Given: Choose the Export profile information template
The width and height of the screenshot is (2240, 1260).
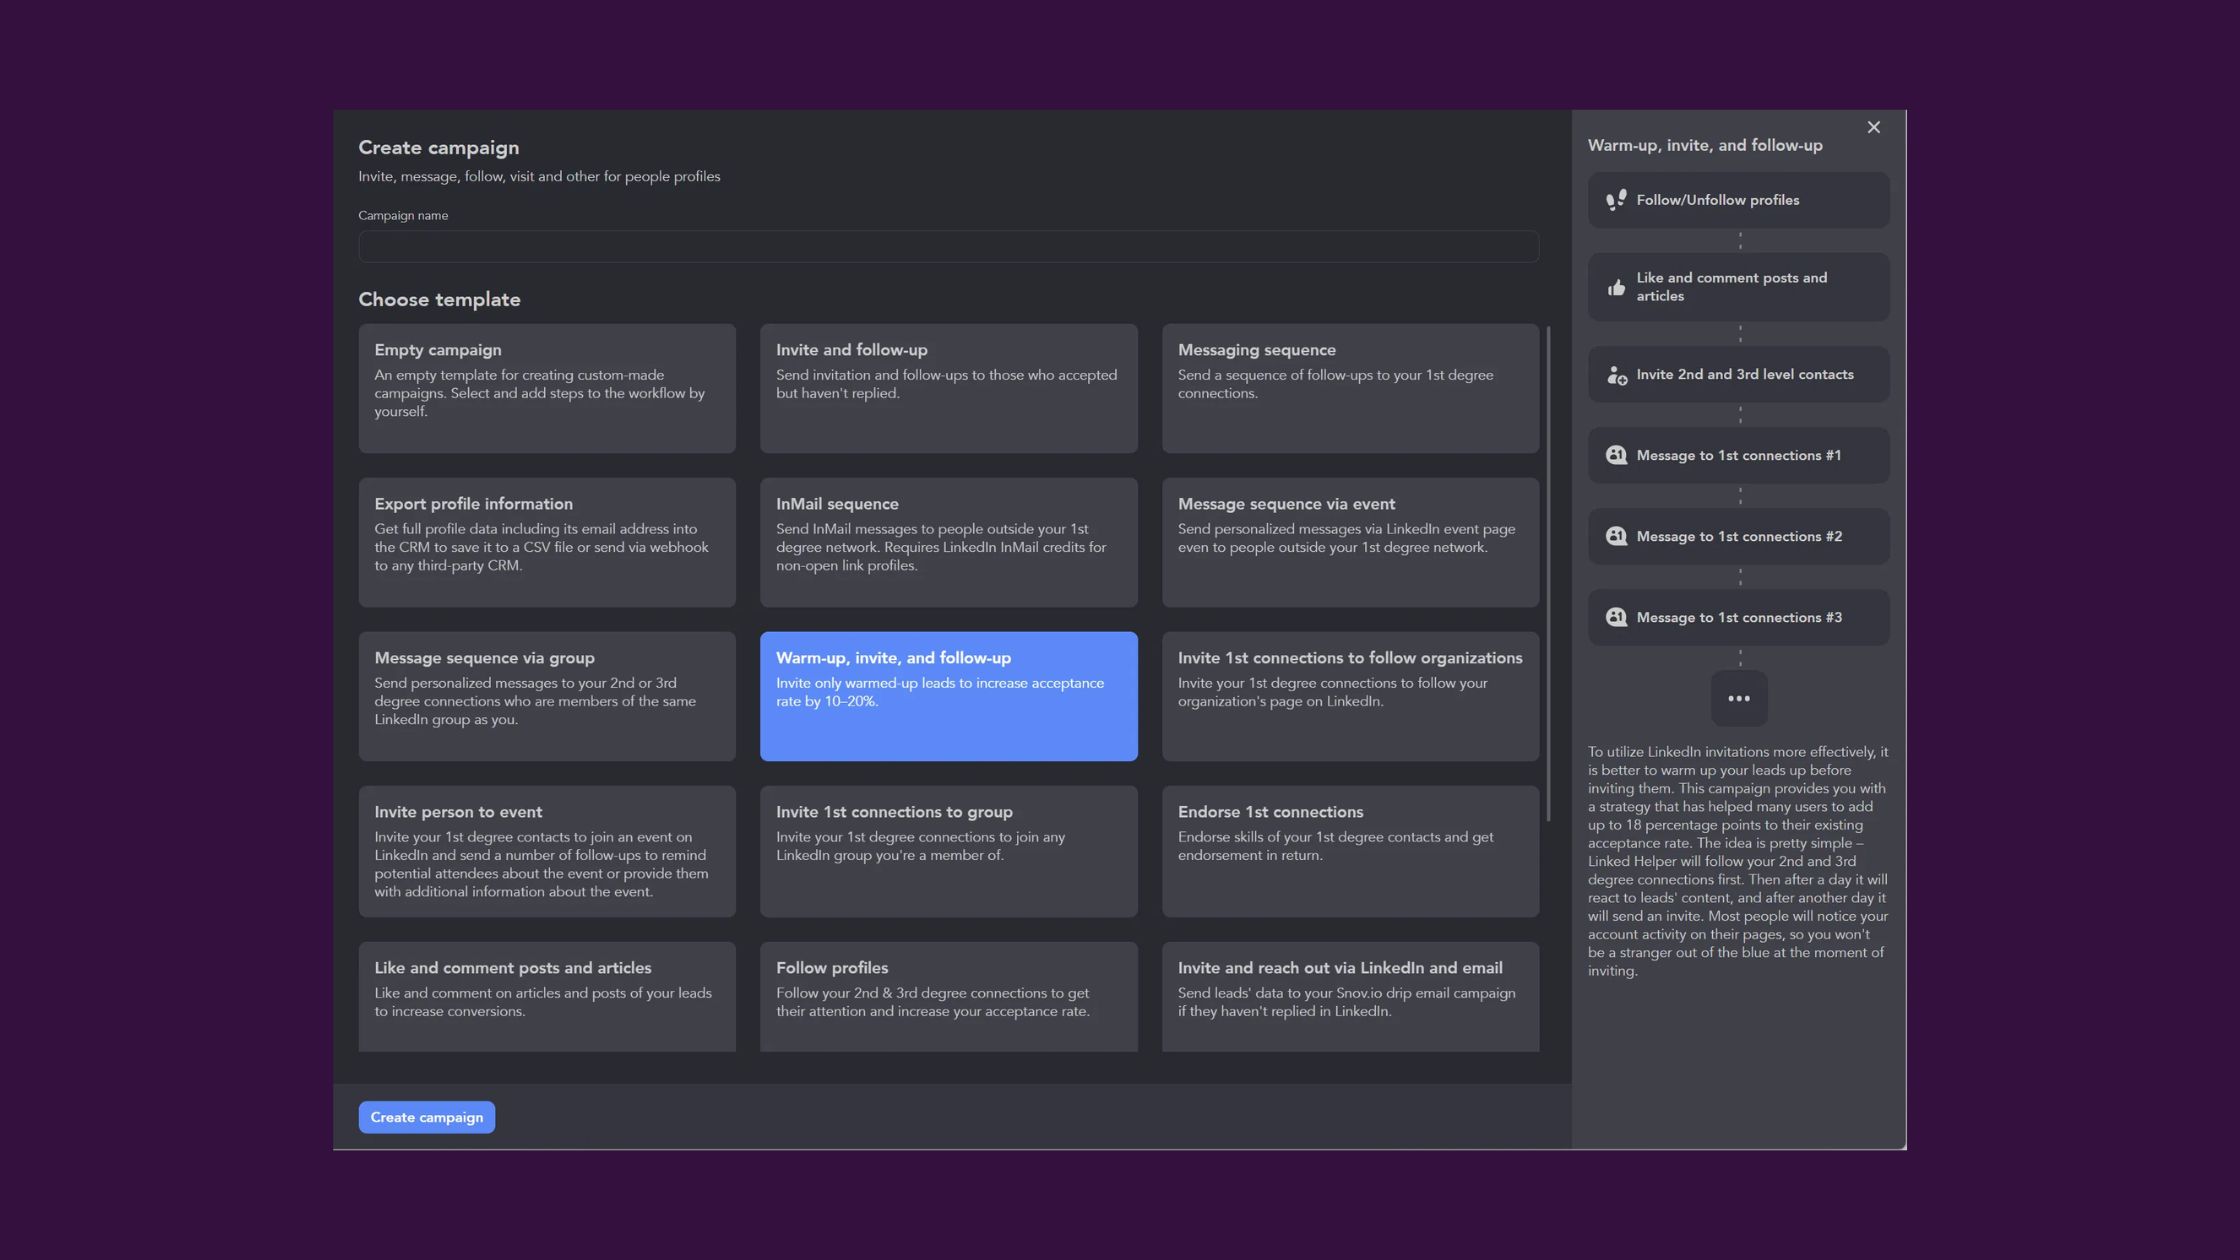Looking at the screenshot, I should [x=547, y=542].
